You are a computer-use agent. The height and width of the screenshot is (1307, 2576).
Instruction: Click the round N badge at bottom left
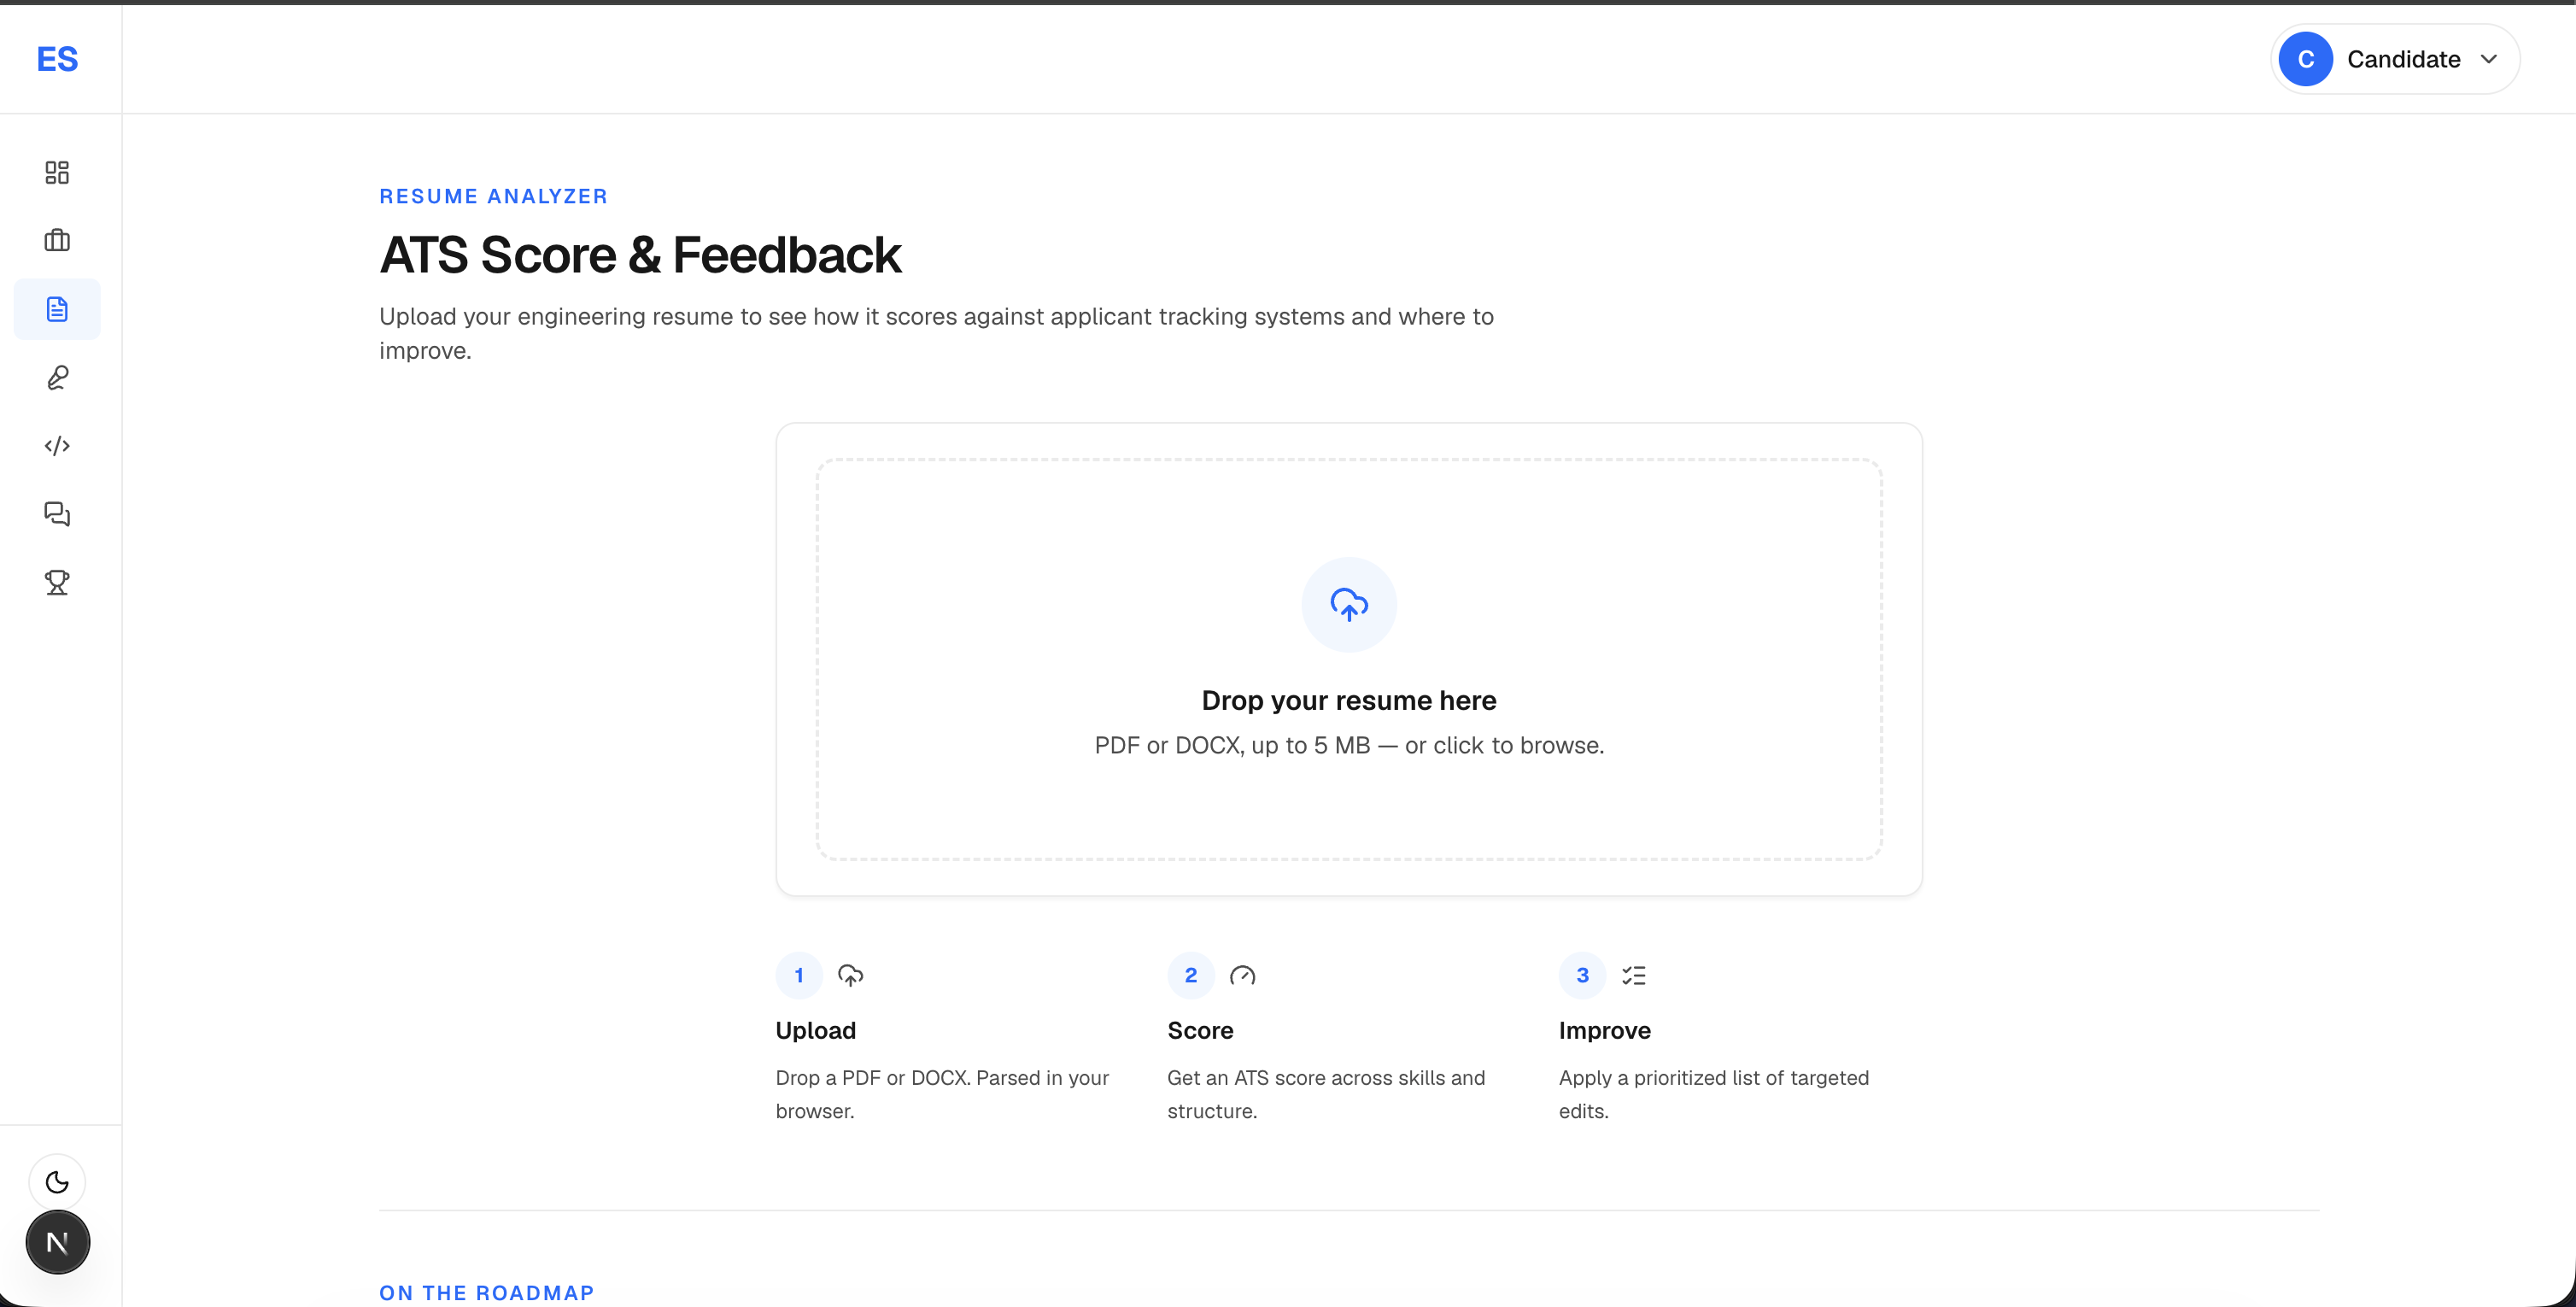point(57,1242)
